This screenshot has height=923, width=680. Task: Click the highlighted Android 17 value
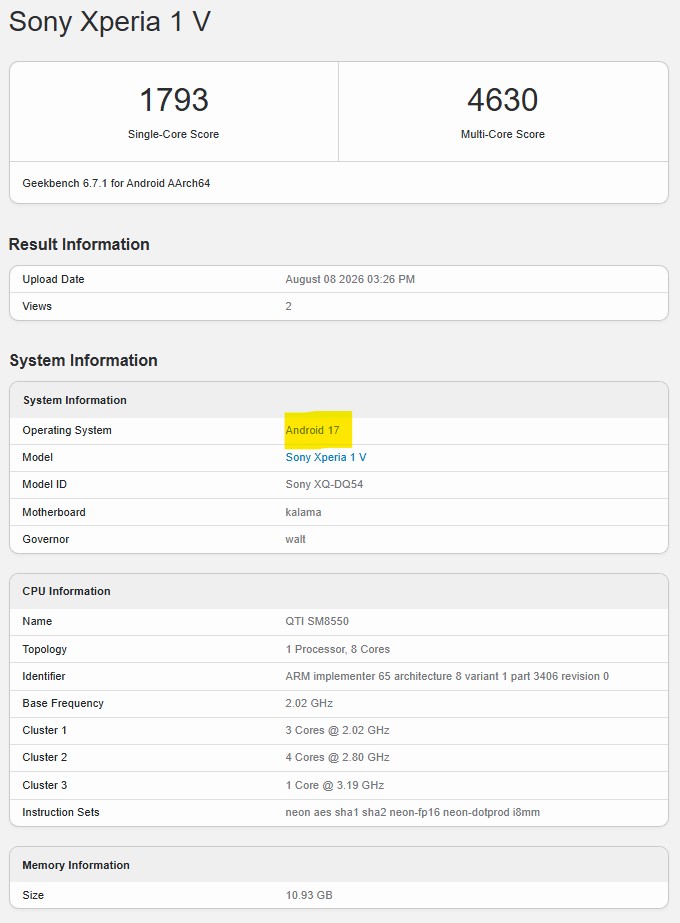point(313,430)
